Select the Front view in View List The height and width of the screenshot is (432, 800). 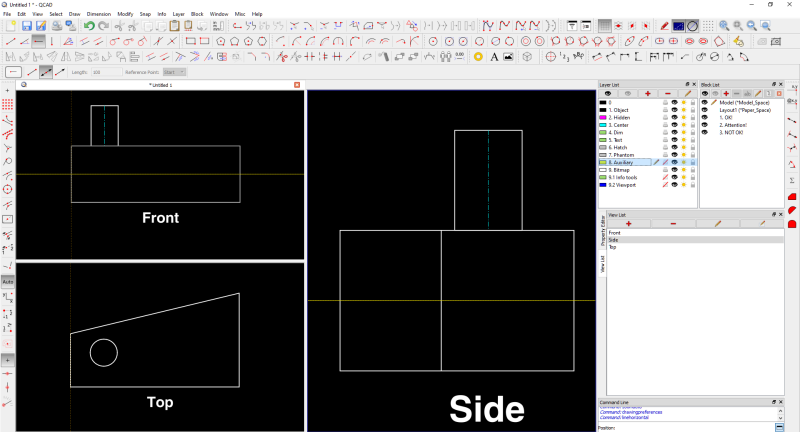point(695,233)
